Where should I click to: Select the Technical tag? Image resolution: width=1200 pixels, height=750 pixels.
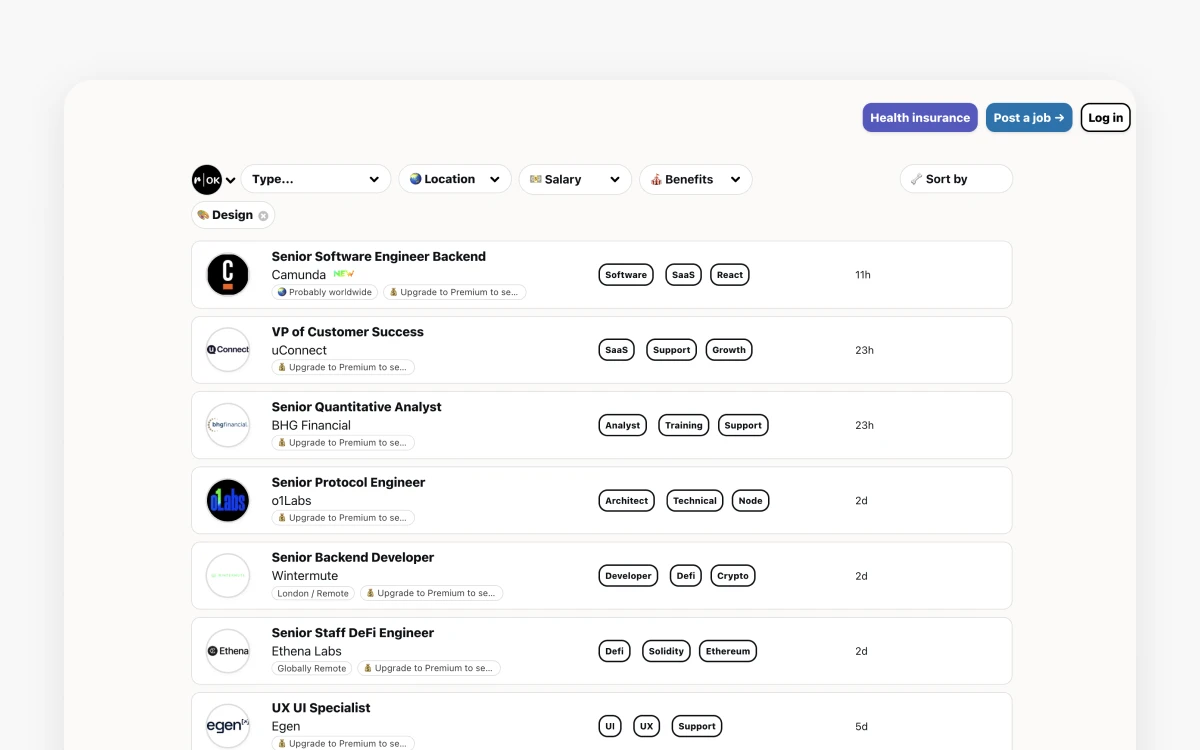click(x=695, y=501)
